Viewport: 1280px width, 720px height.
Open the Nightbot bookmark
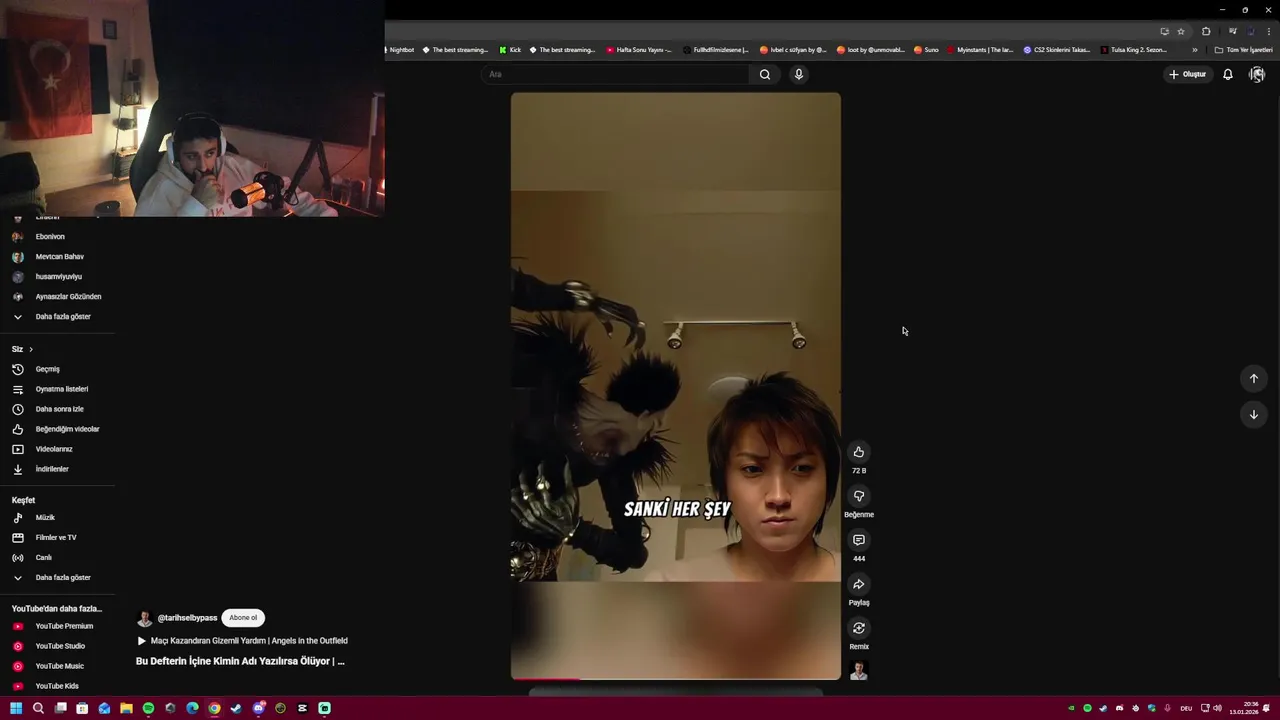pyautogui.click(x=400, y=50)
